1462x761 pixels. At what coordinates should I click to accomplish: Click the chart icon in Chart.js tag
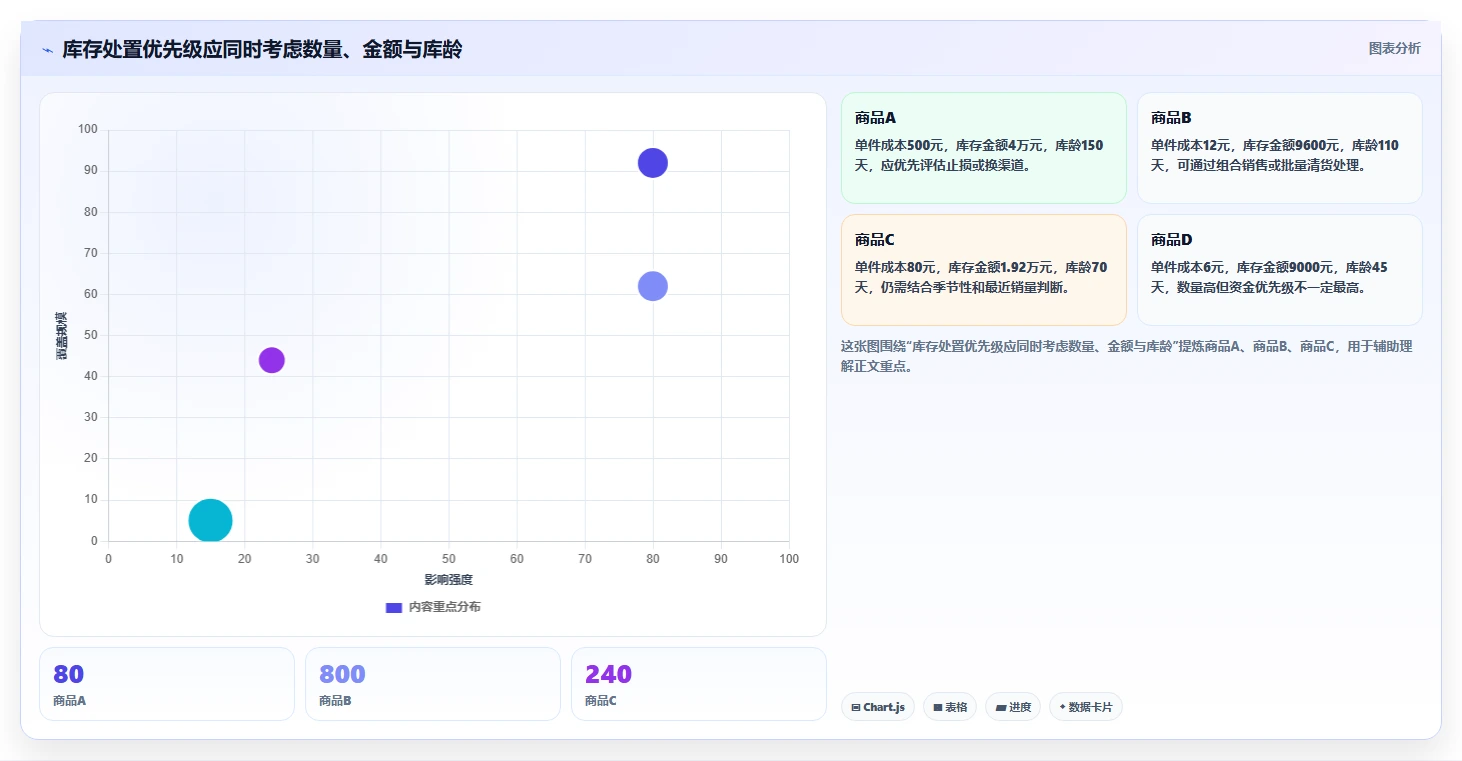click(x=856, y=708)
